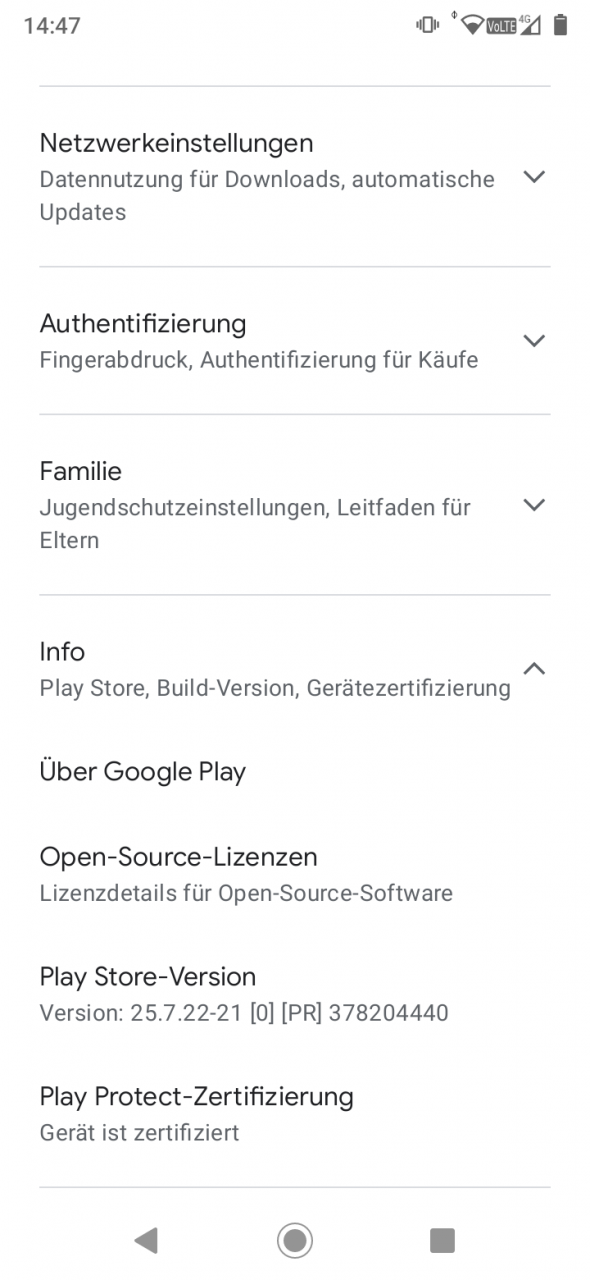This screenshot has width=590, height=1280.
Task: Tap the Android back navigation button
Action: 146,1240
